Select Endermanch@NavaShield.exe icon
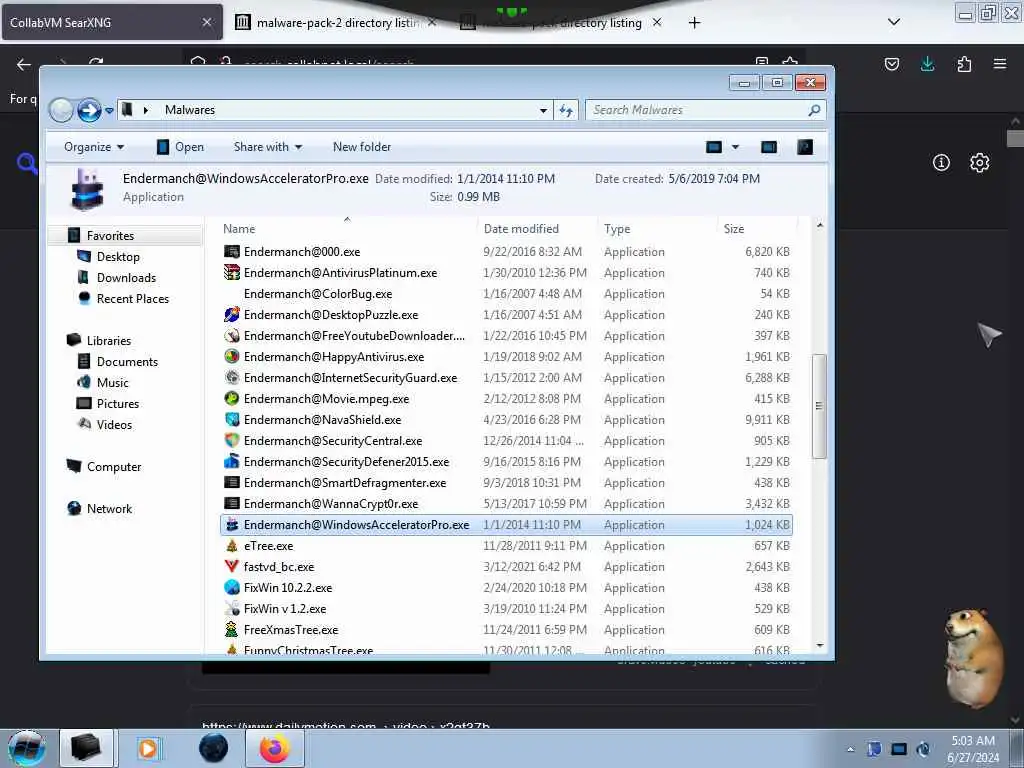 point(232,419)
